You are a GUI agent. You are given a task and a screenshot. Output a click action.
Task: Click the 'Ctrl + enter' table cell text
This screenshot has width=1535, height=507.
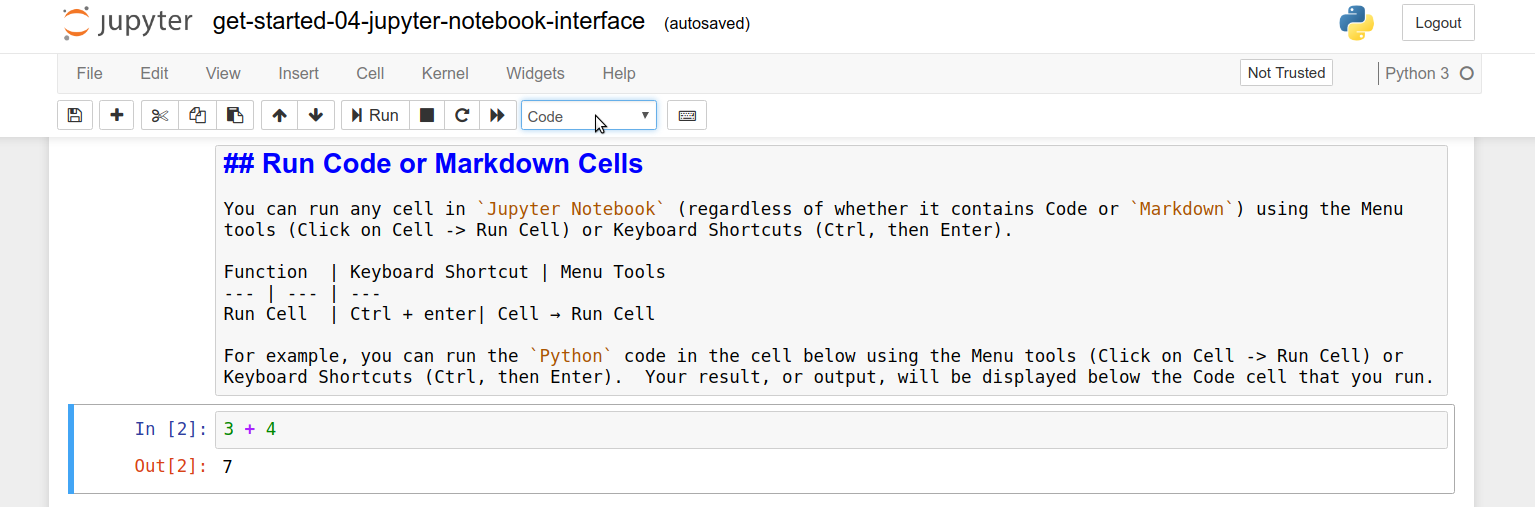(x=413, y=314)
